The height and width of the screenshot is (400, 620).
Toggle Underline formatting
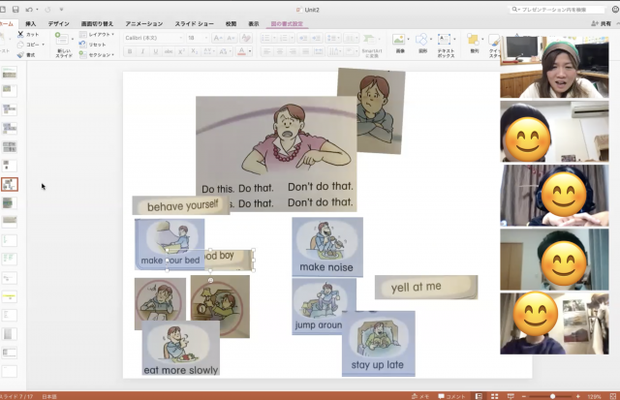156,51
